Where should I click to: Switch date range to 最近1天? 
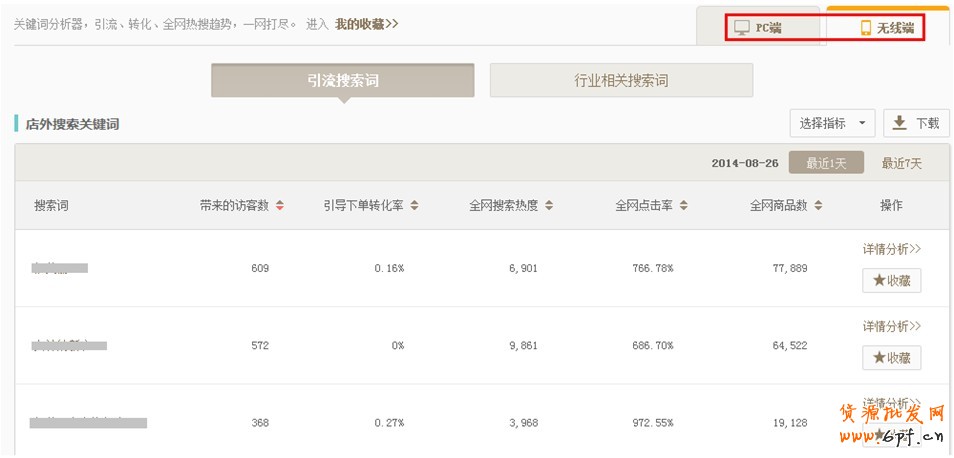[x=826, y=163]
